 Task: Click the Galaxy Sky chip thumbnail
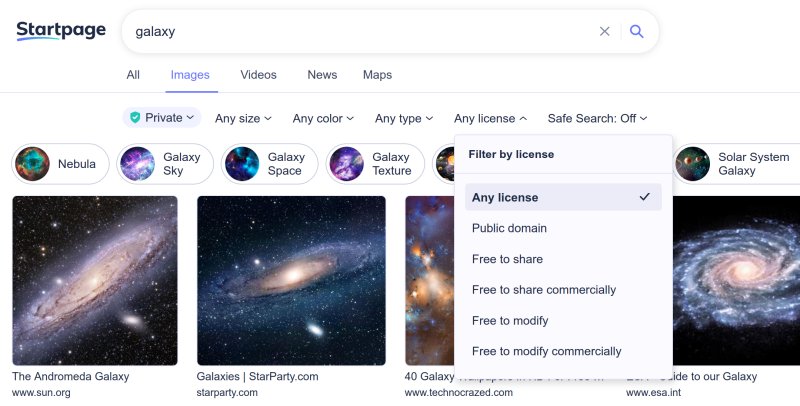pyautogui.click(x=137, y=164)
